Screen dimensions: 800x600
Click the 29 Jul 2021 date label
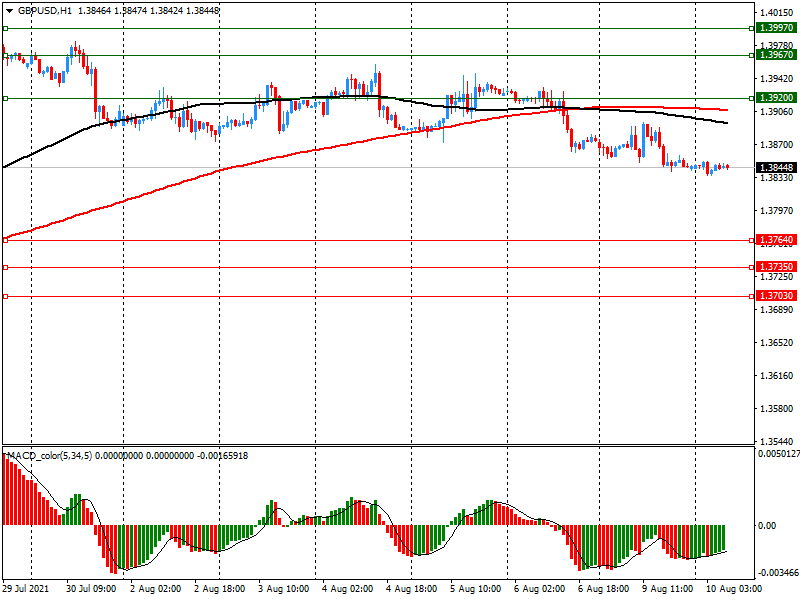26,589
